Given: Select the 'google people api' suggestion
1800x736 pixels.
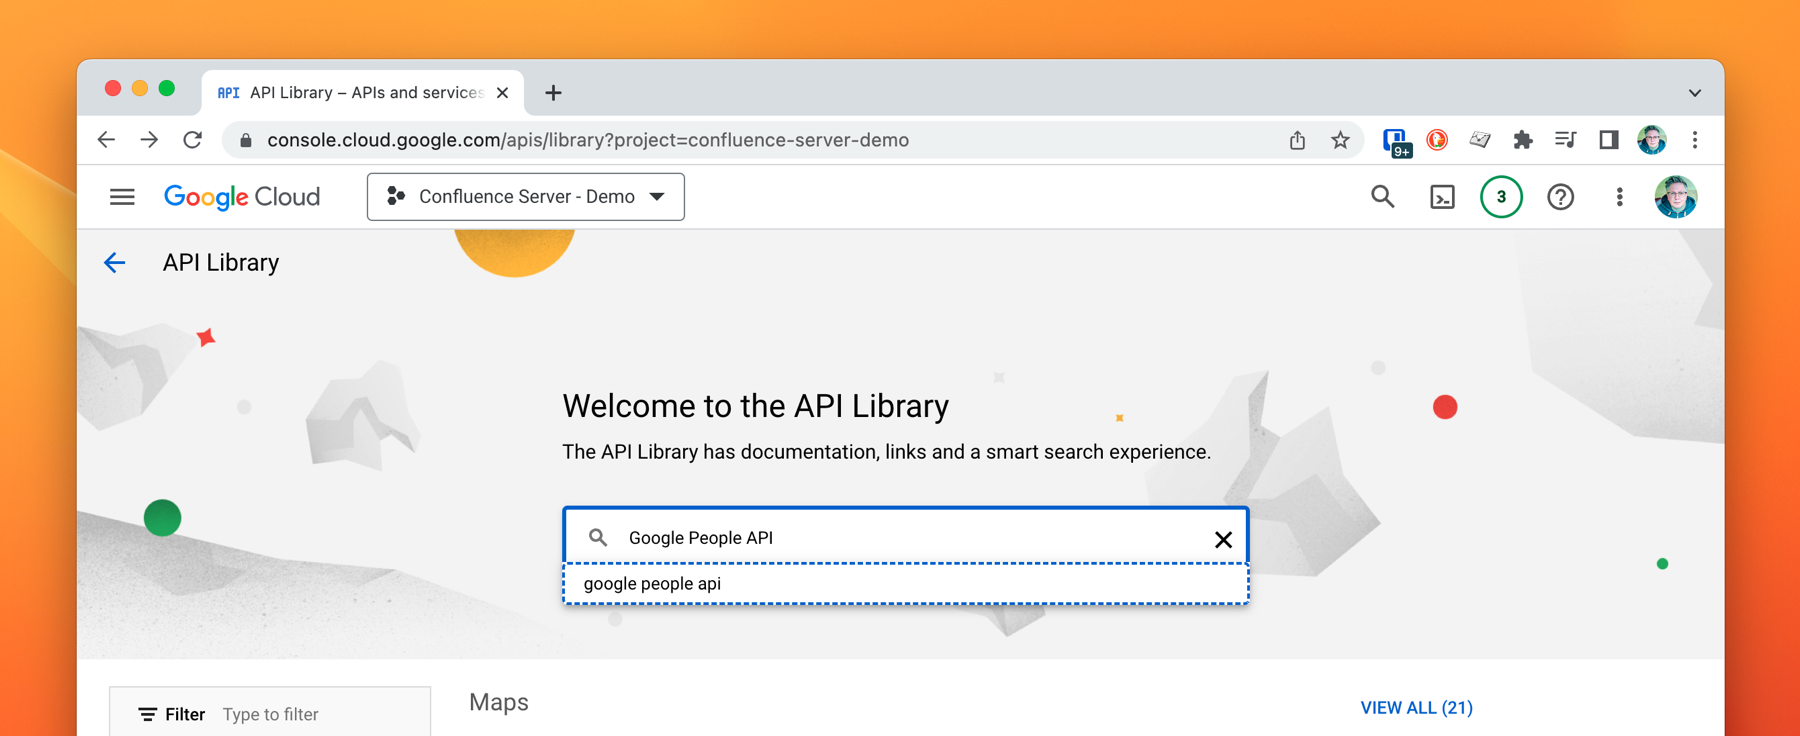Looking at the screenshot, I should pos(652,584).
